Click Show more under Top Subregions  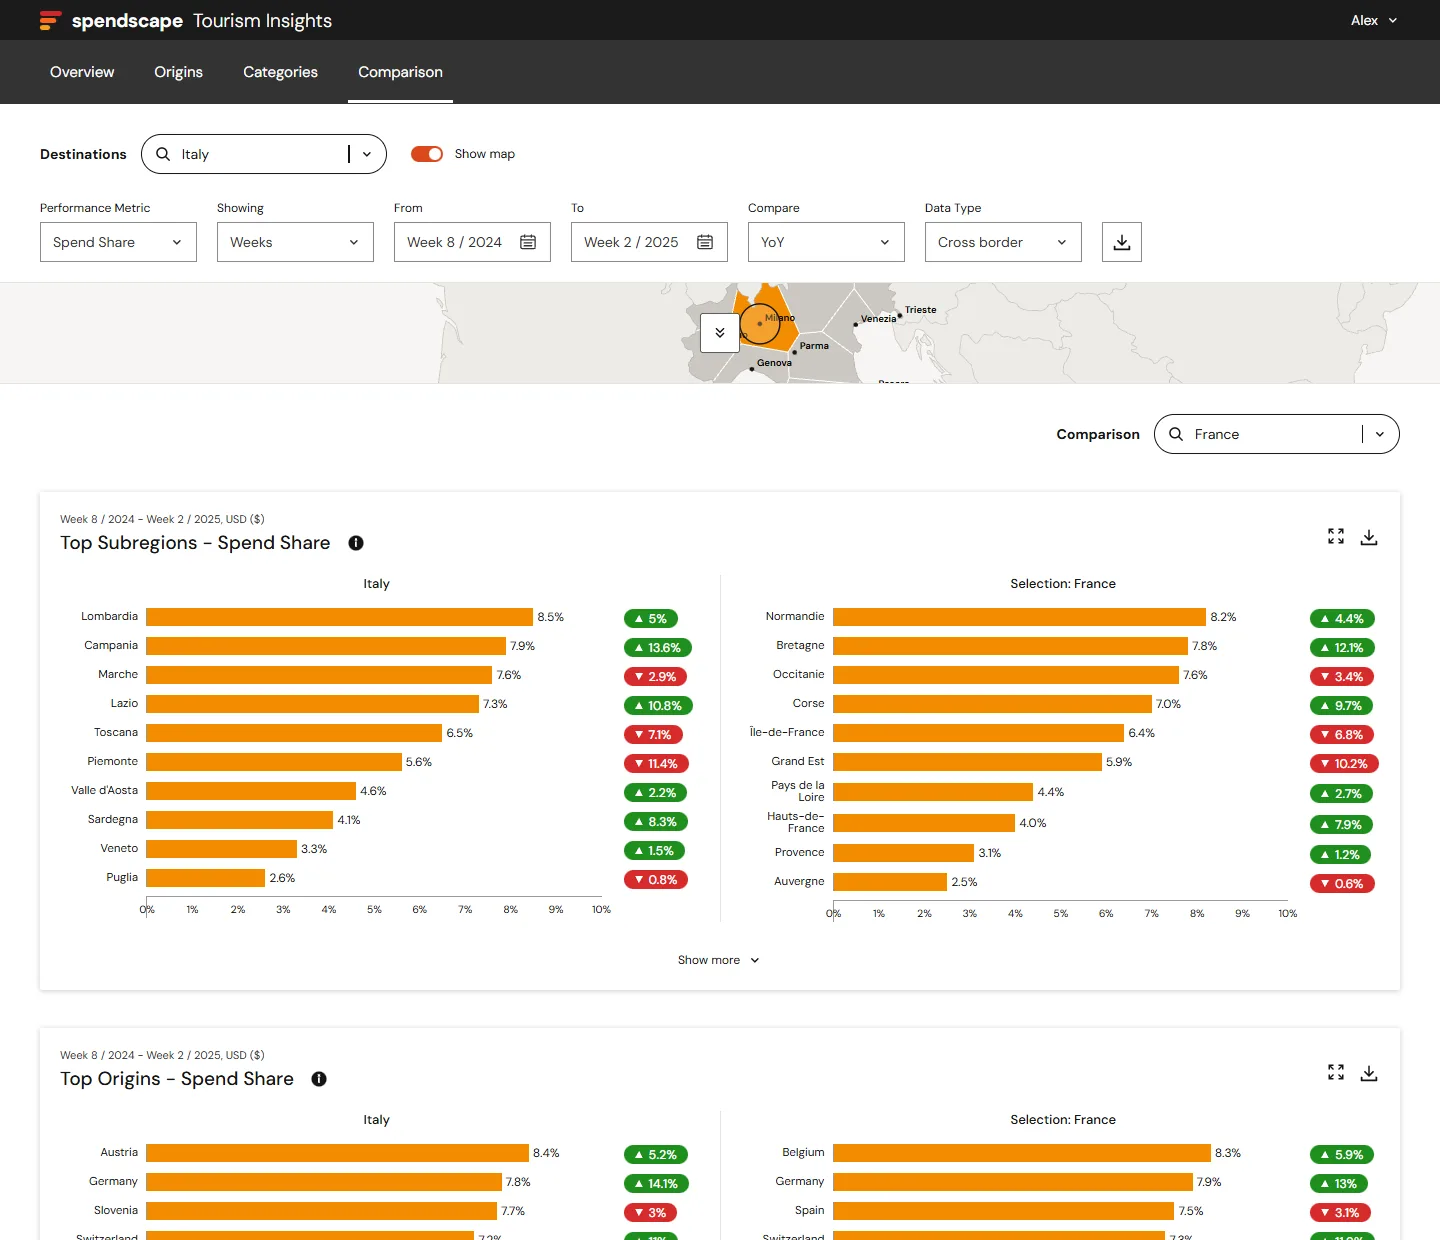719,960
